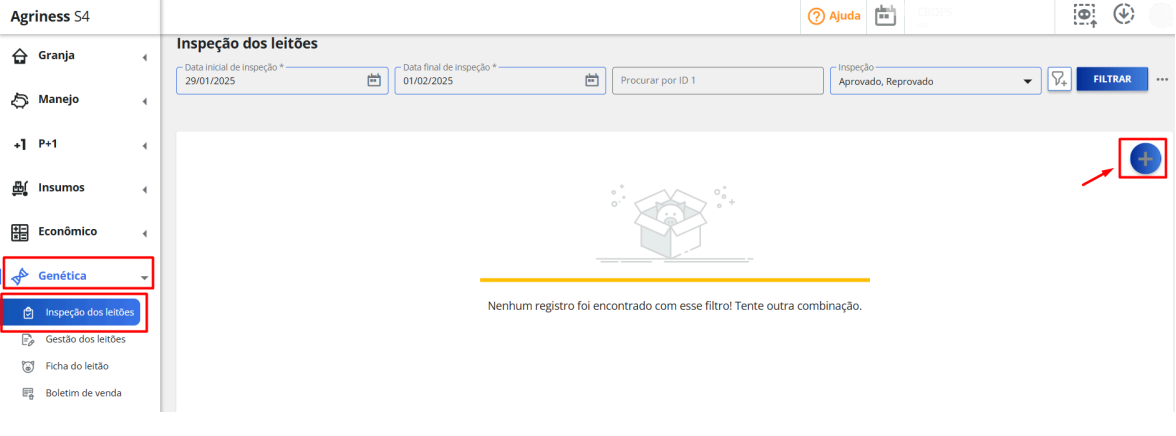Collapse the Genética menu section
1176x436 pixels.
pos(79,275)
